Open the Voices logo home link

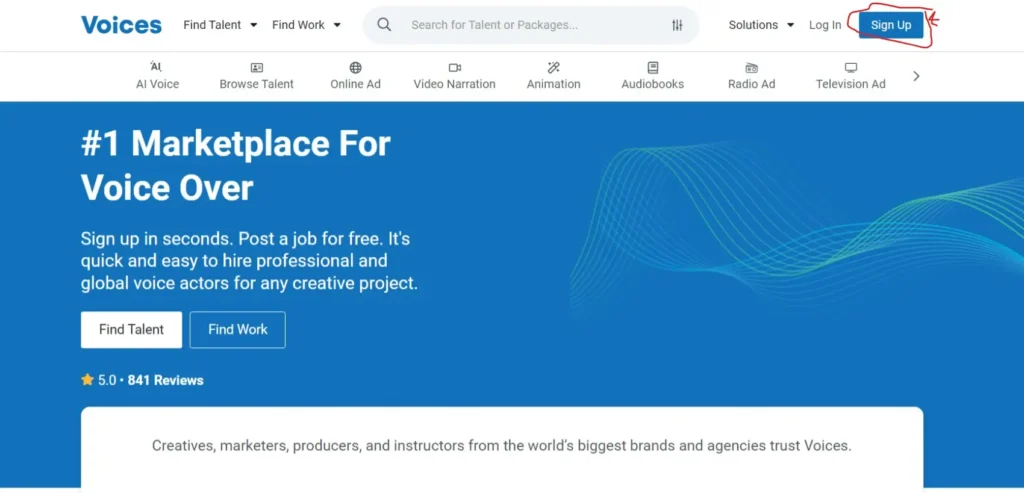pyautogui.click(x=121, y=25)
